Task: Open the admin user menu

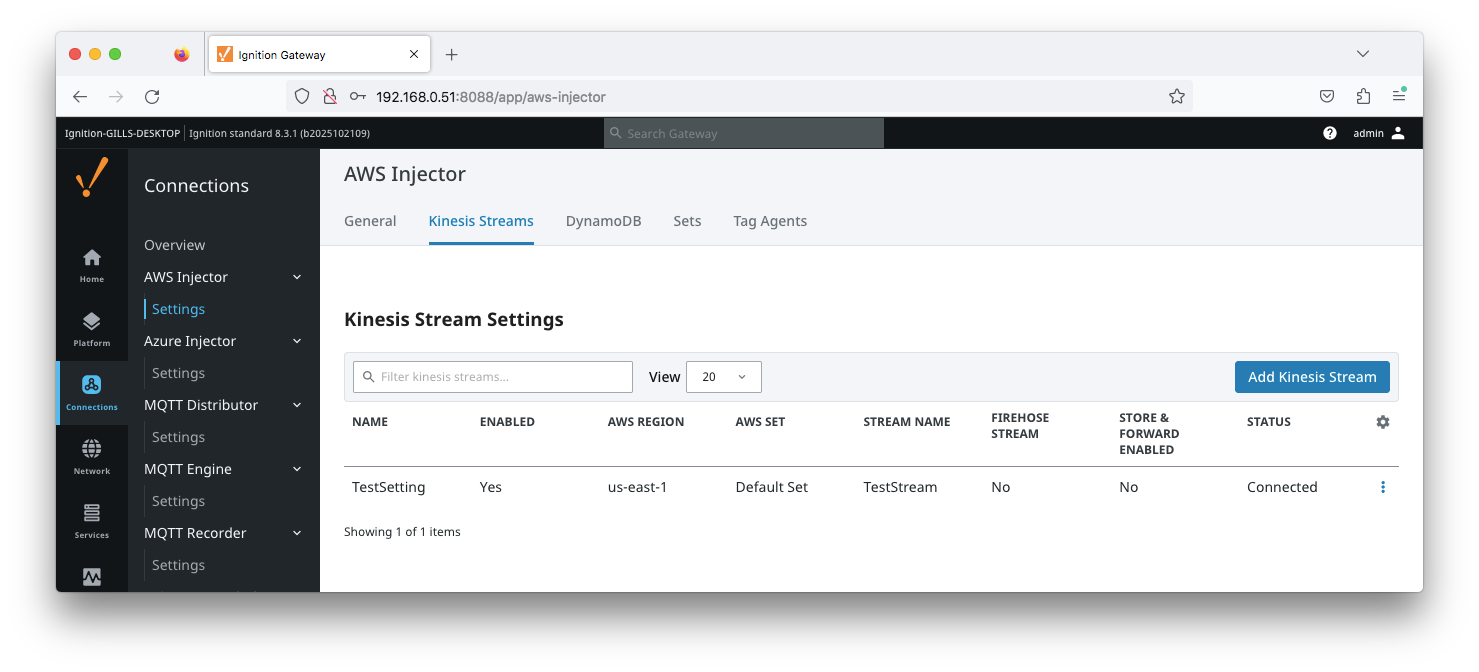Action: 1379,133
